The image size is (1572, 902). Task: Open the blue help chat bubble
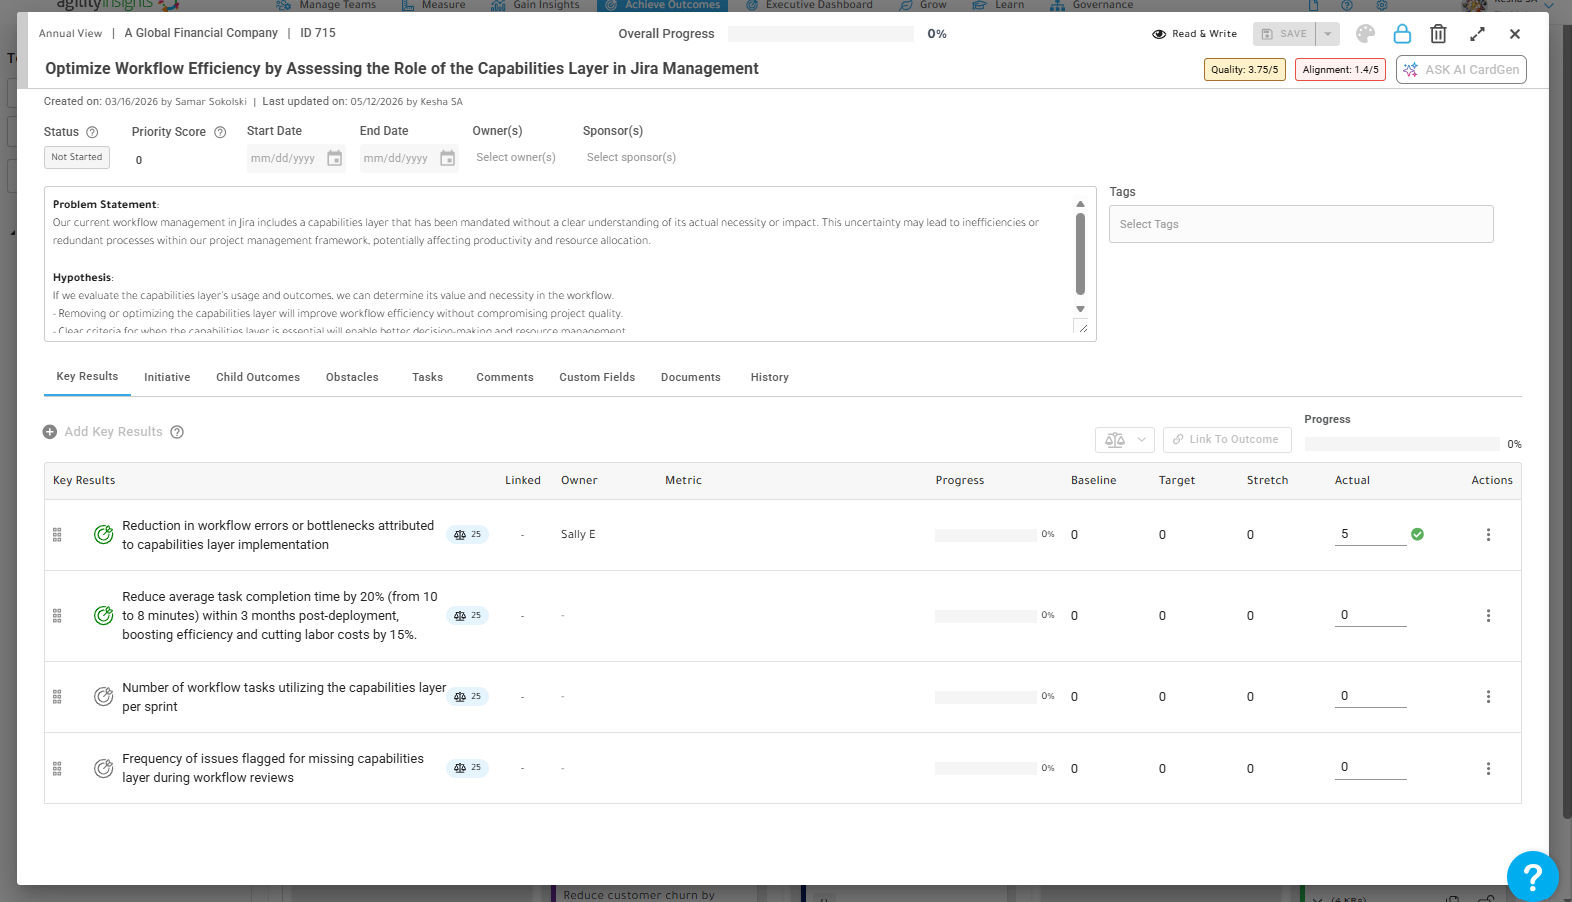[1532, 876]
